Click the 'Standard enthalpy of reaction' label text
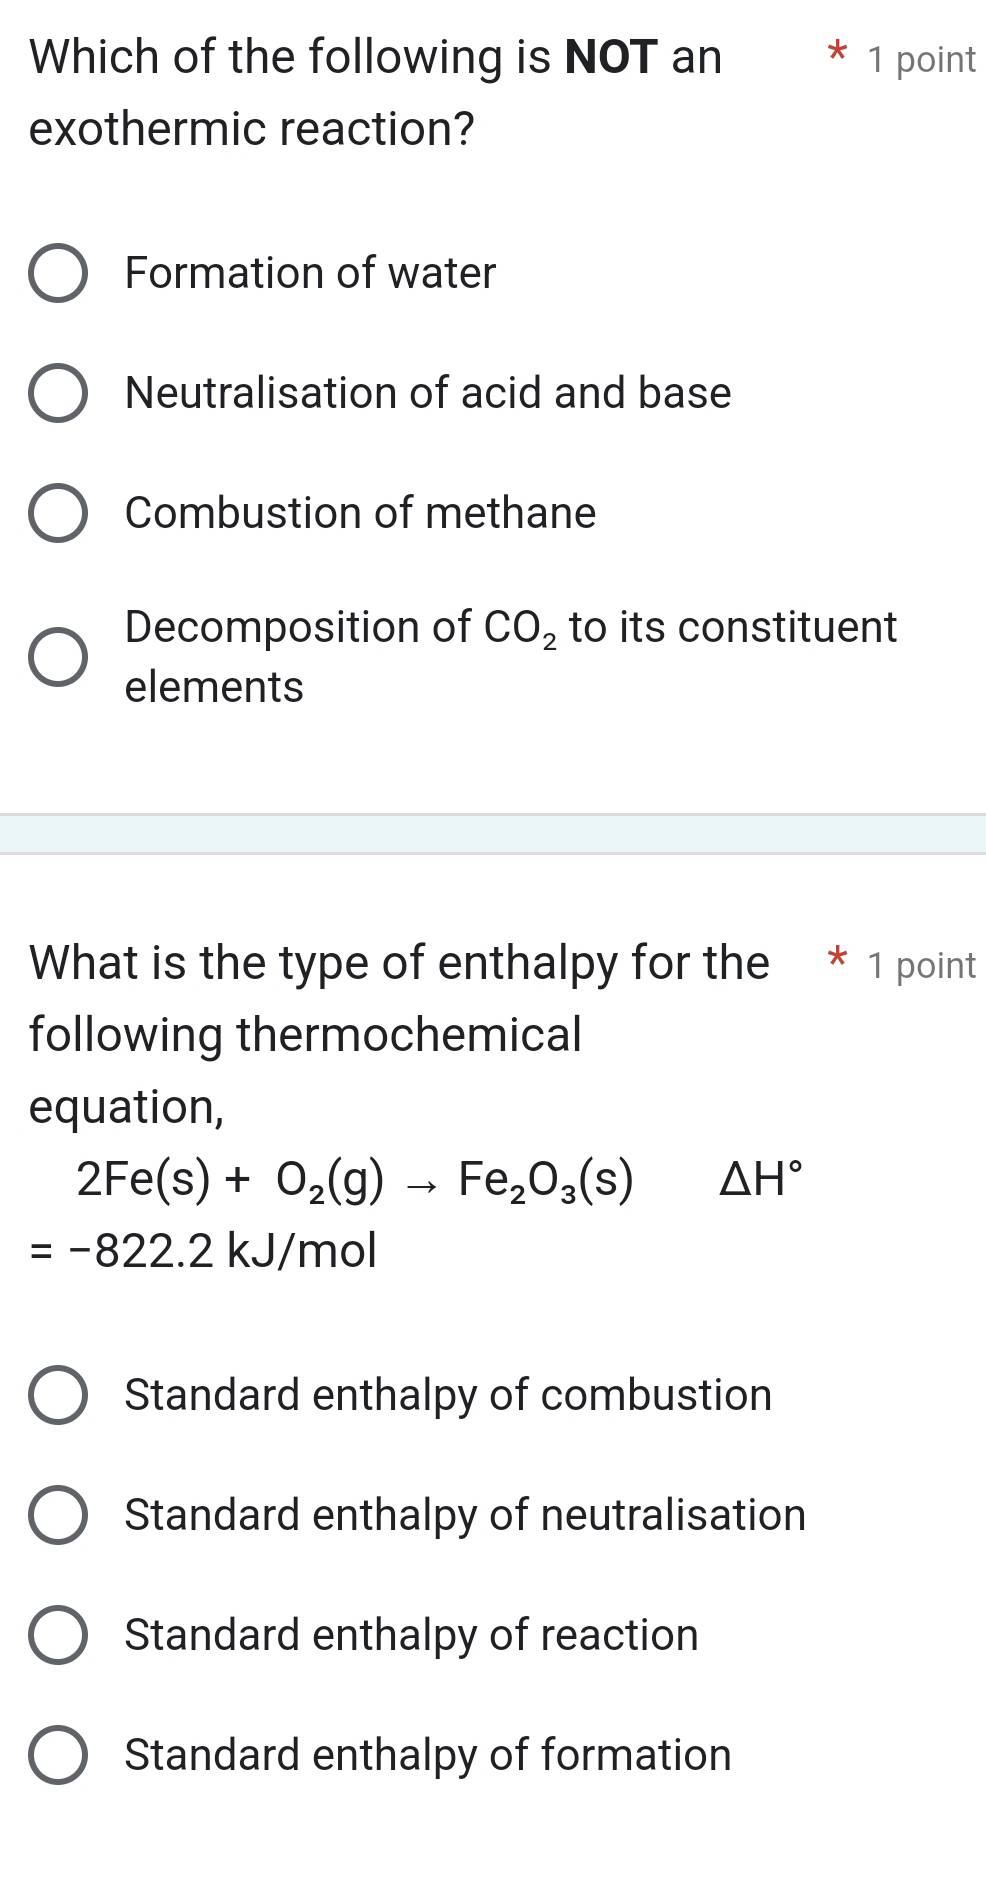 click(x=411, y=1635)
